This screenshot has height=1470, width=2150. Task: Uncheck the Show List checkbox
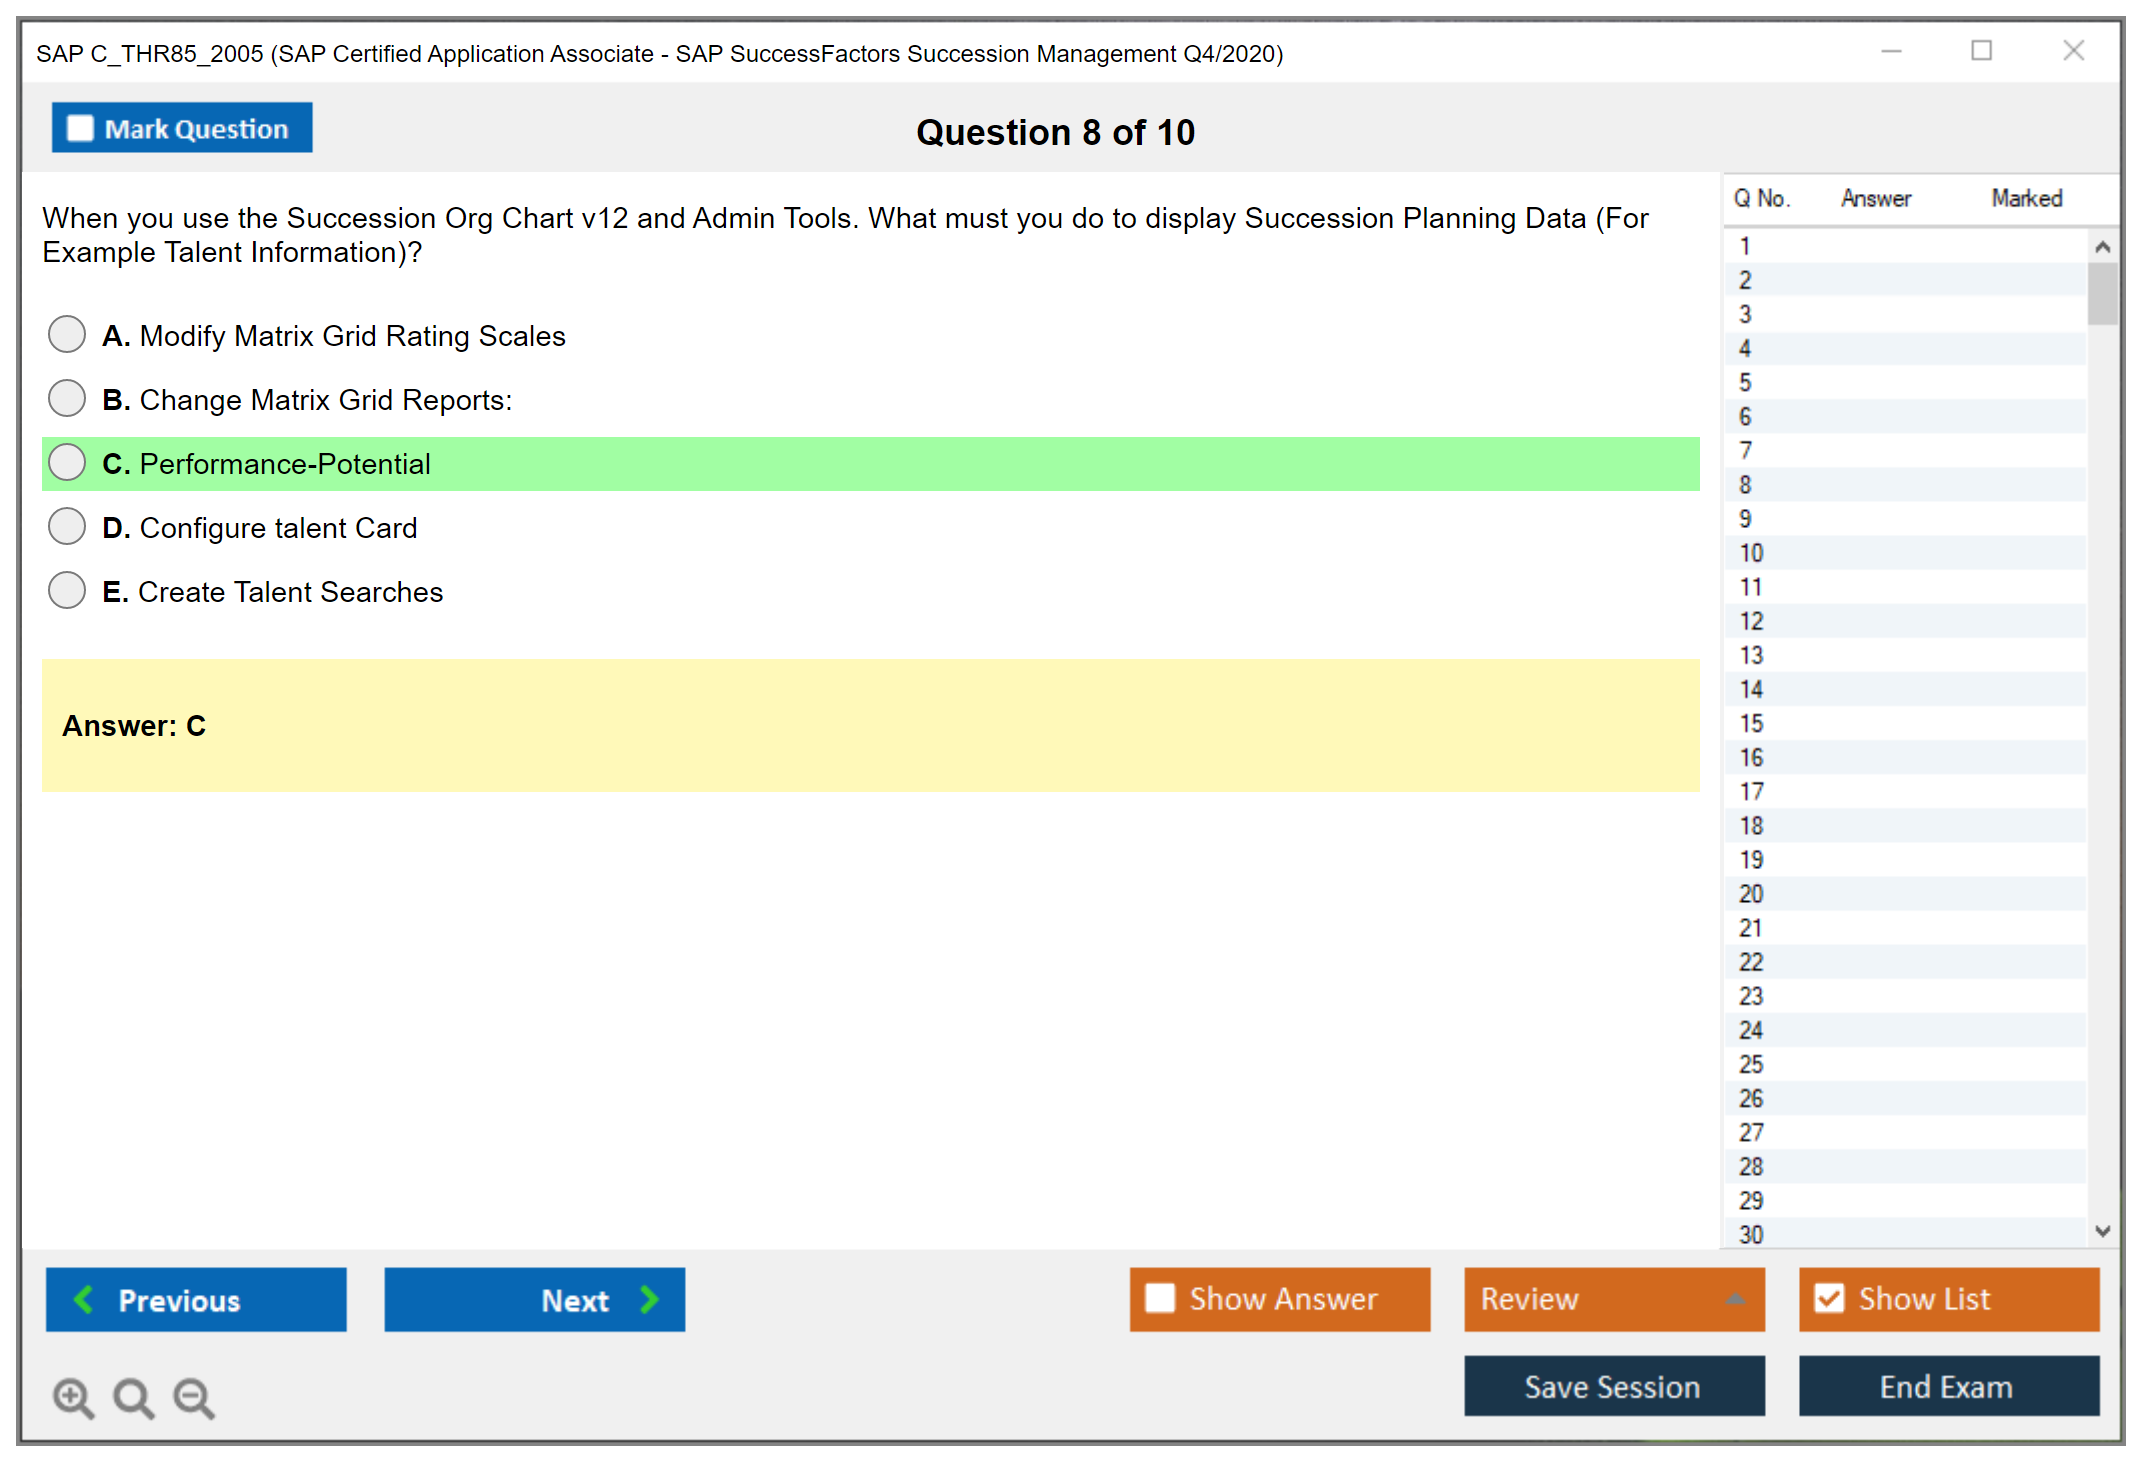[1829, 1298]
